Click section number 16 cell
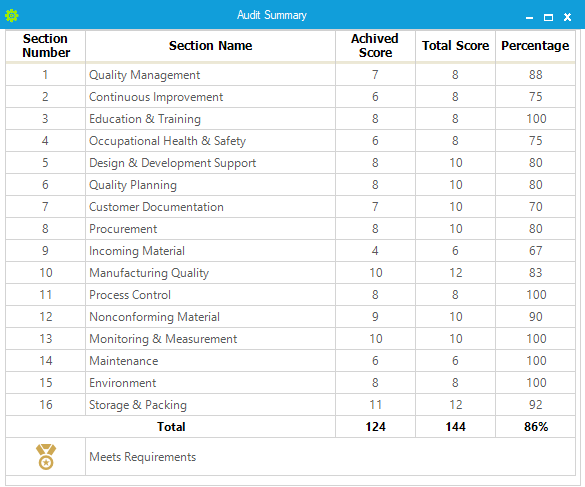The height and width of the screenshot is (487, 585). tap(46, 405)
